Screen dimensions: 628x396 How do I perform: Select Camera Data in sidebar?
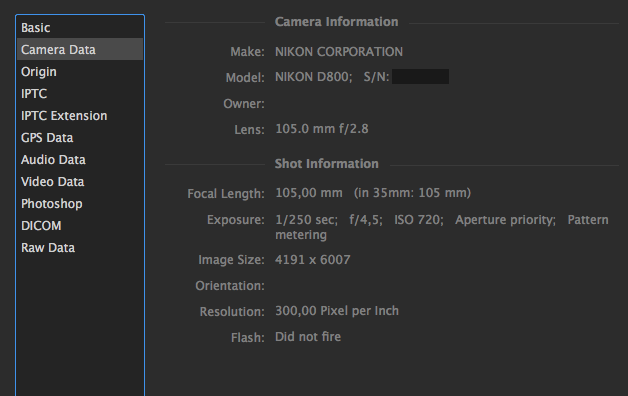click(x=80, y=50)
